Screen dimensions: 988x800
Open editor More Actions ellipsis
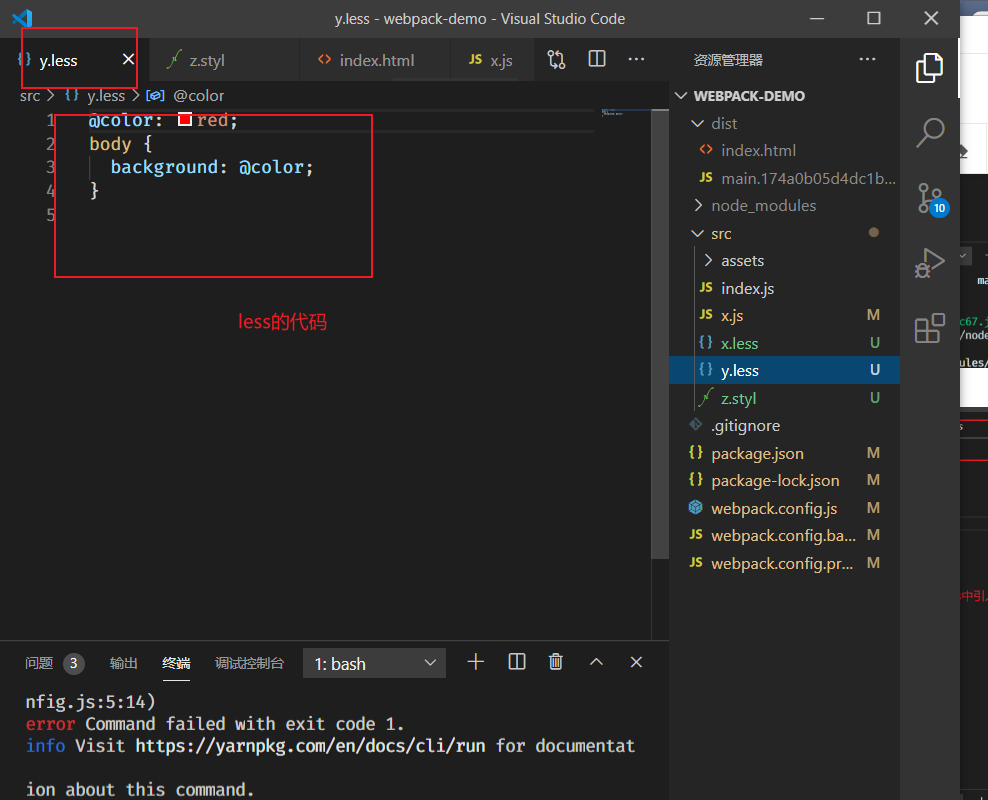(636, 59)
